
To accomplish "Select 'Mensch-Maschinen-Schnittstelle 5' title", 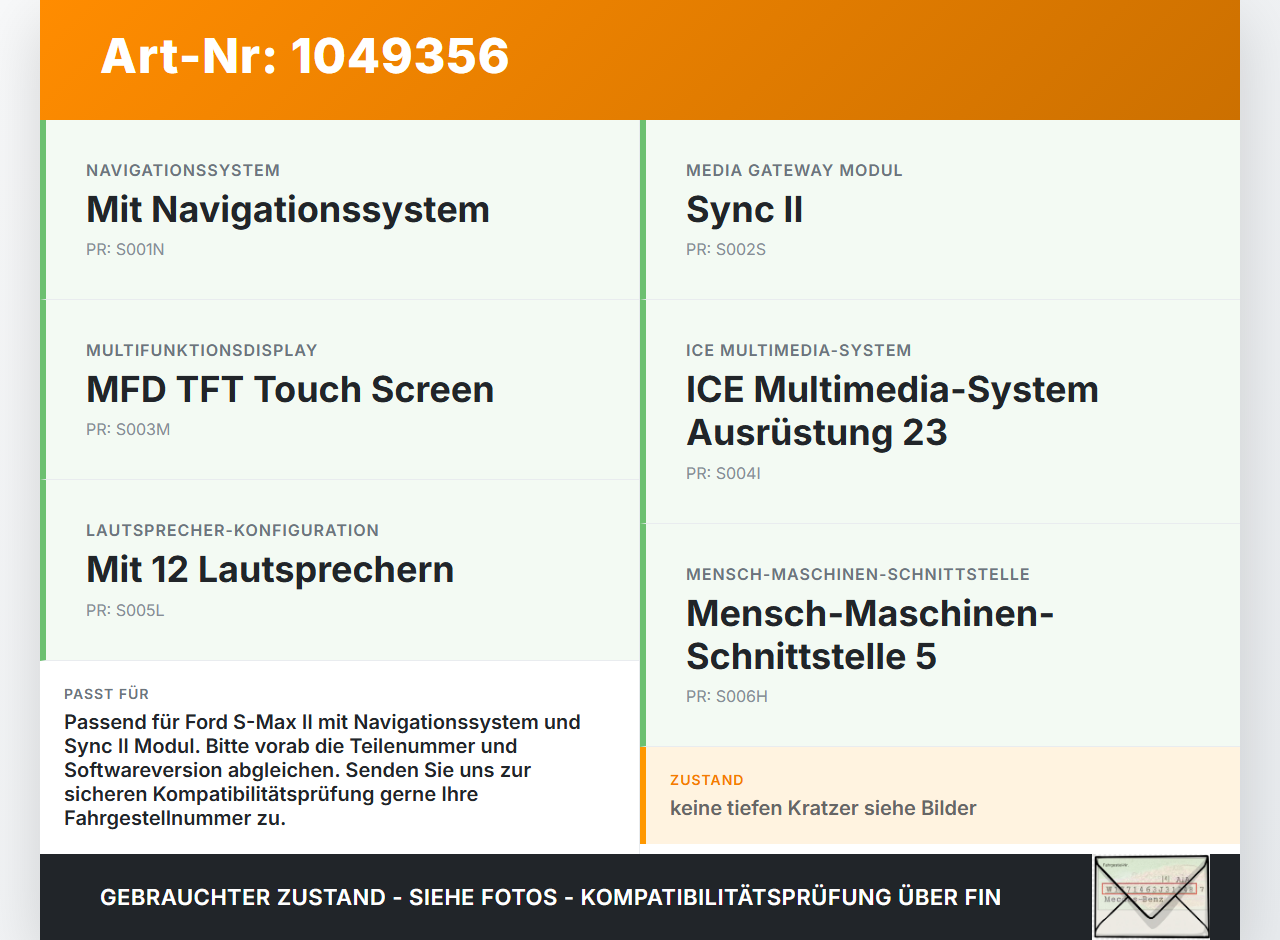I will (870, 635).
